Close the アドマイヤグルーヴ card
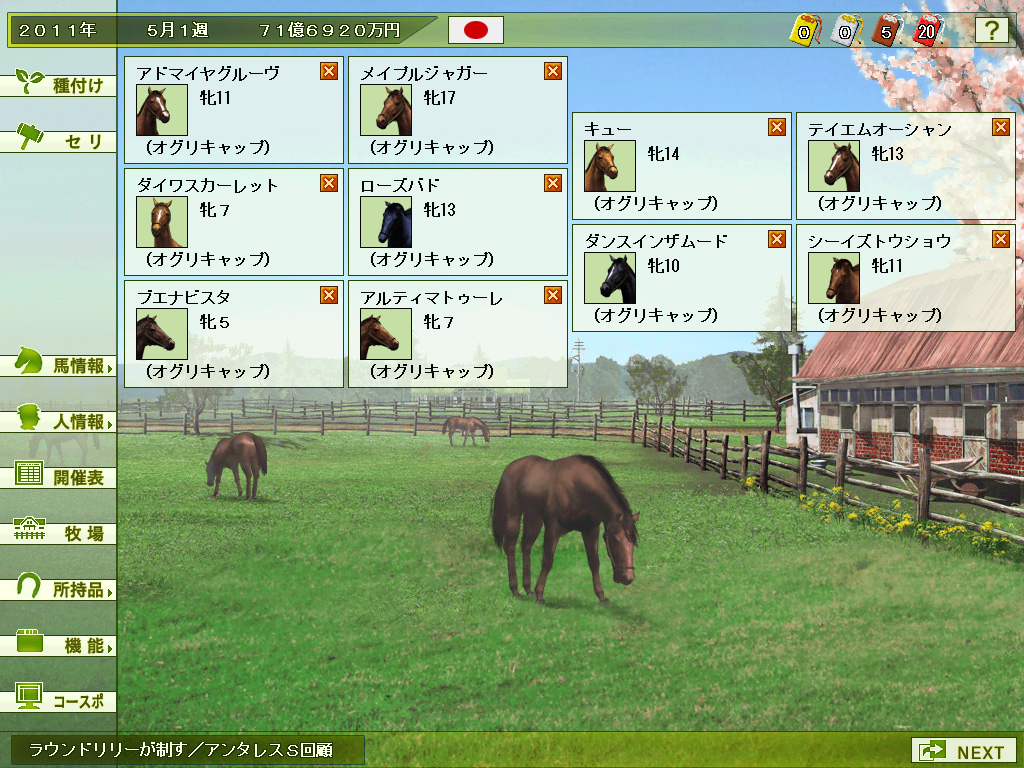 tap(328, 71)
